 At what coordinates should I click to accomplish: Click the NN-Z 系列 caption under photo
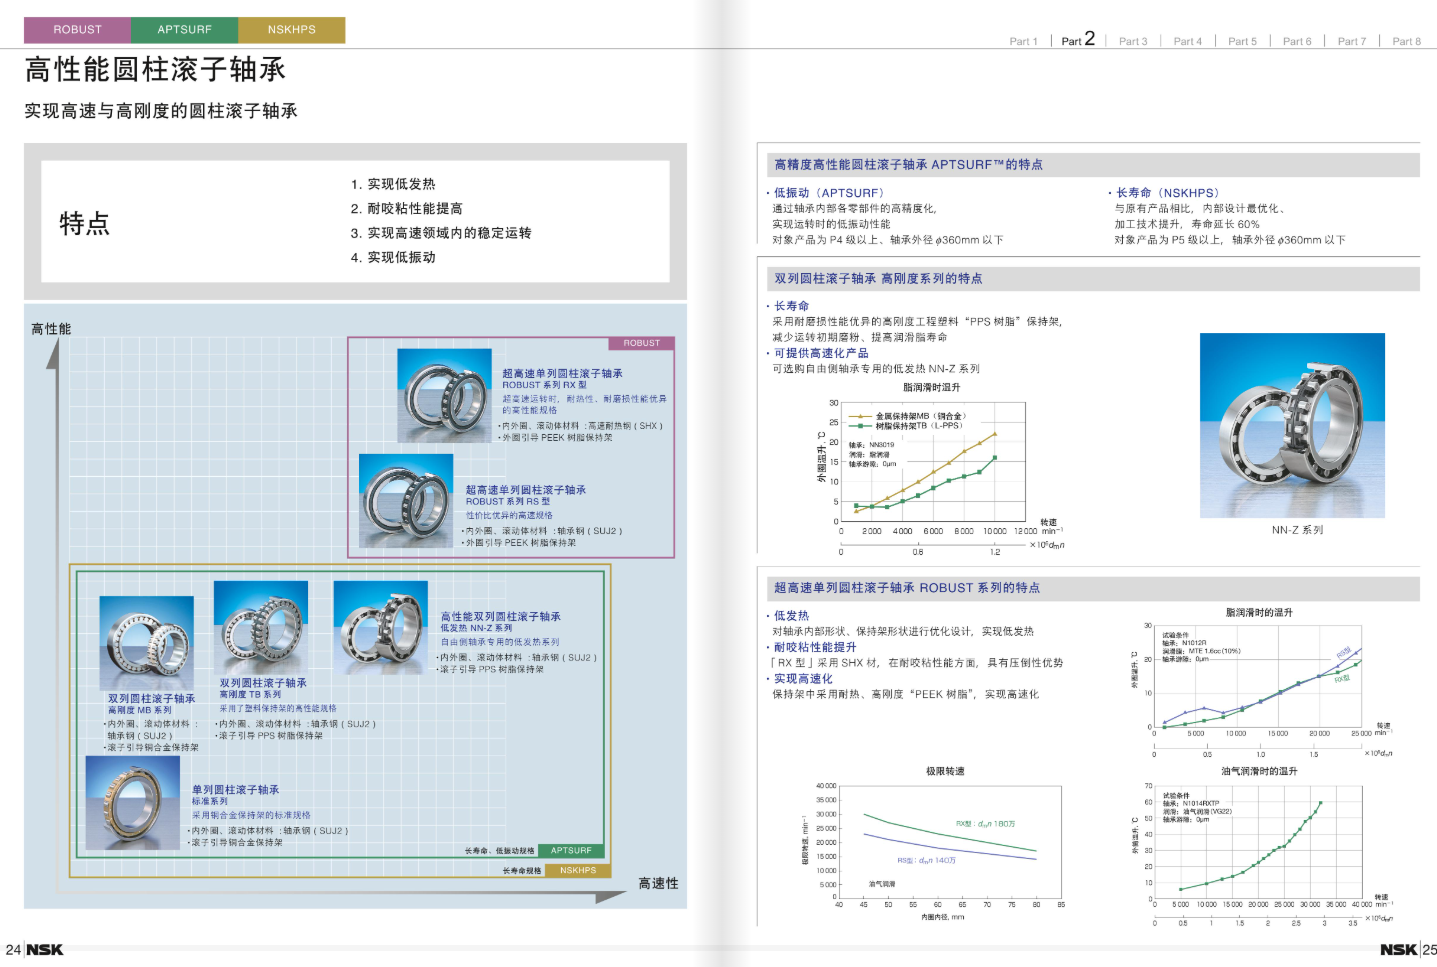[1297, 530]
